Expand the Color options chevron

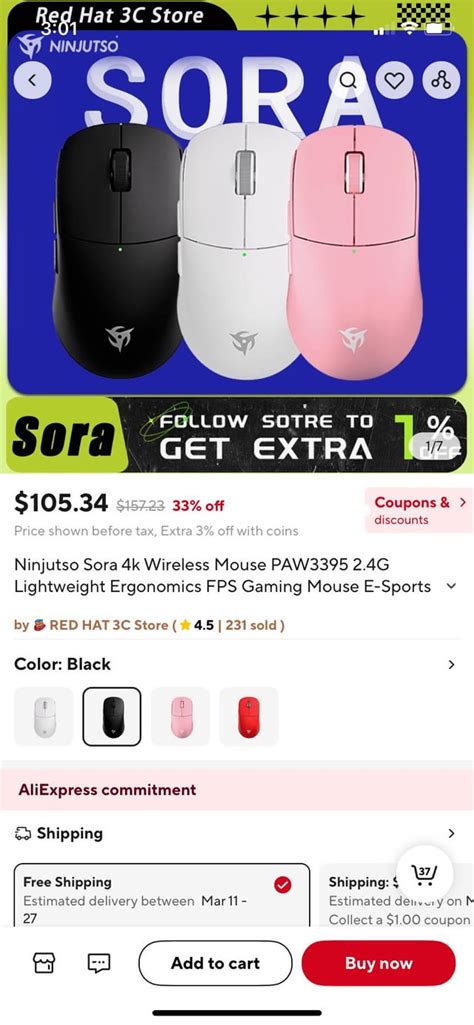[x=451, y=665]
